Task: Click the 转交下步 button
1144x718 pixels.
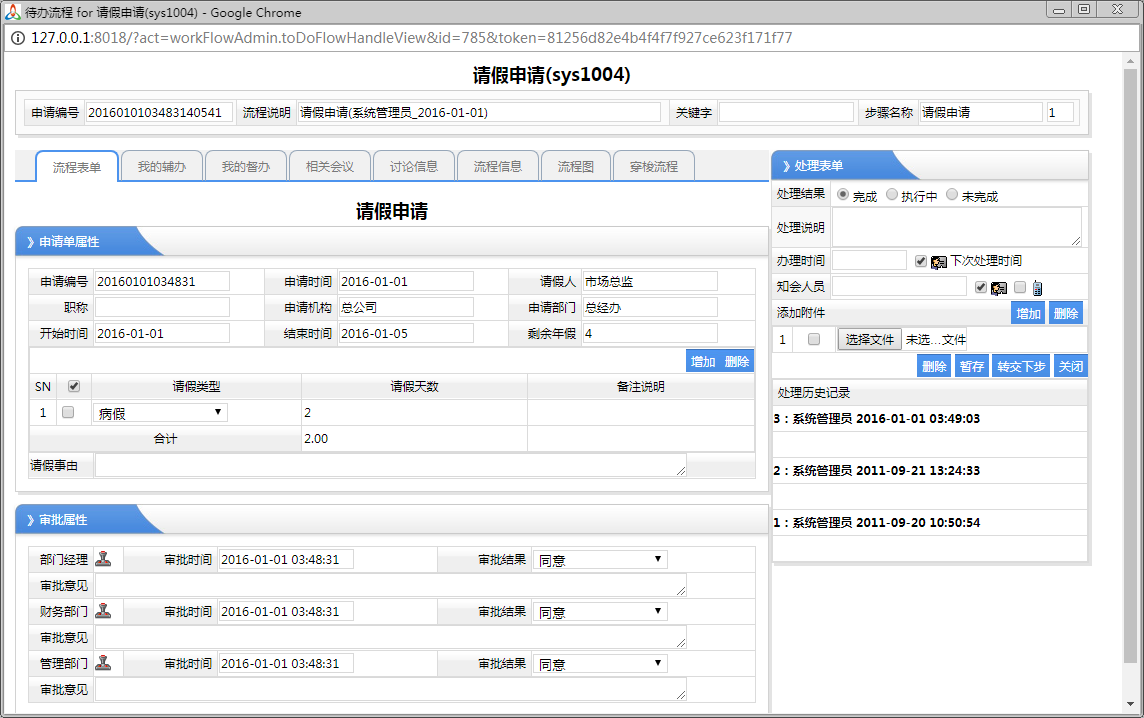Action: (x=1020, y=367)
